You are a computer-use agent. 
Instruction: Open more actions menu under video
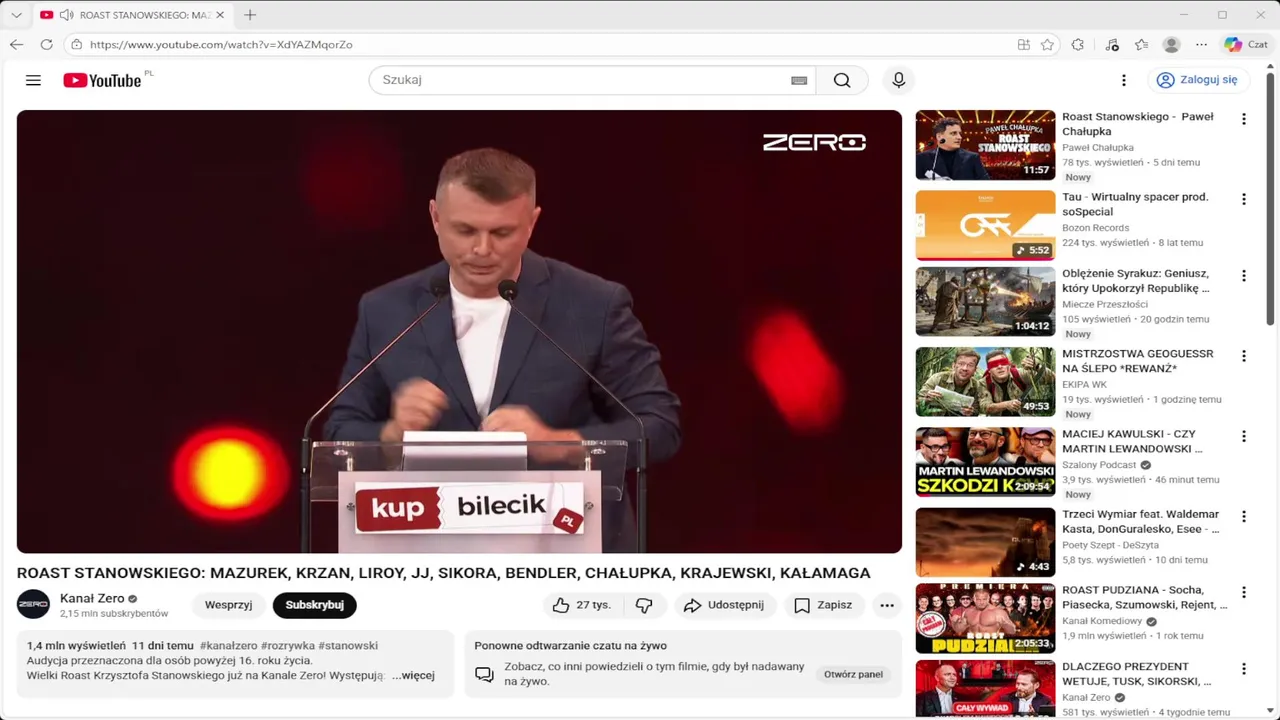tap(886, 605)
